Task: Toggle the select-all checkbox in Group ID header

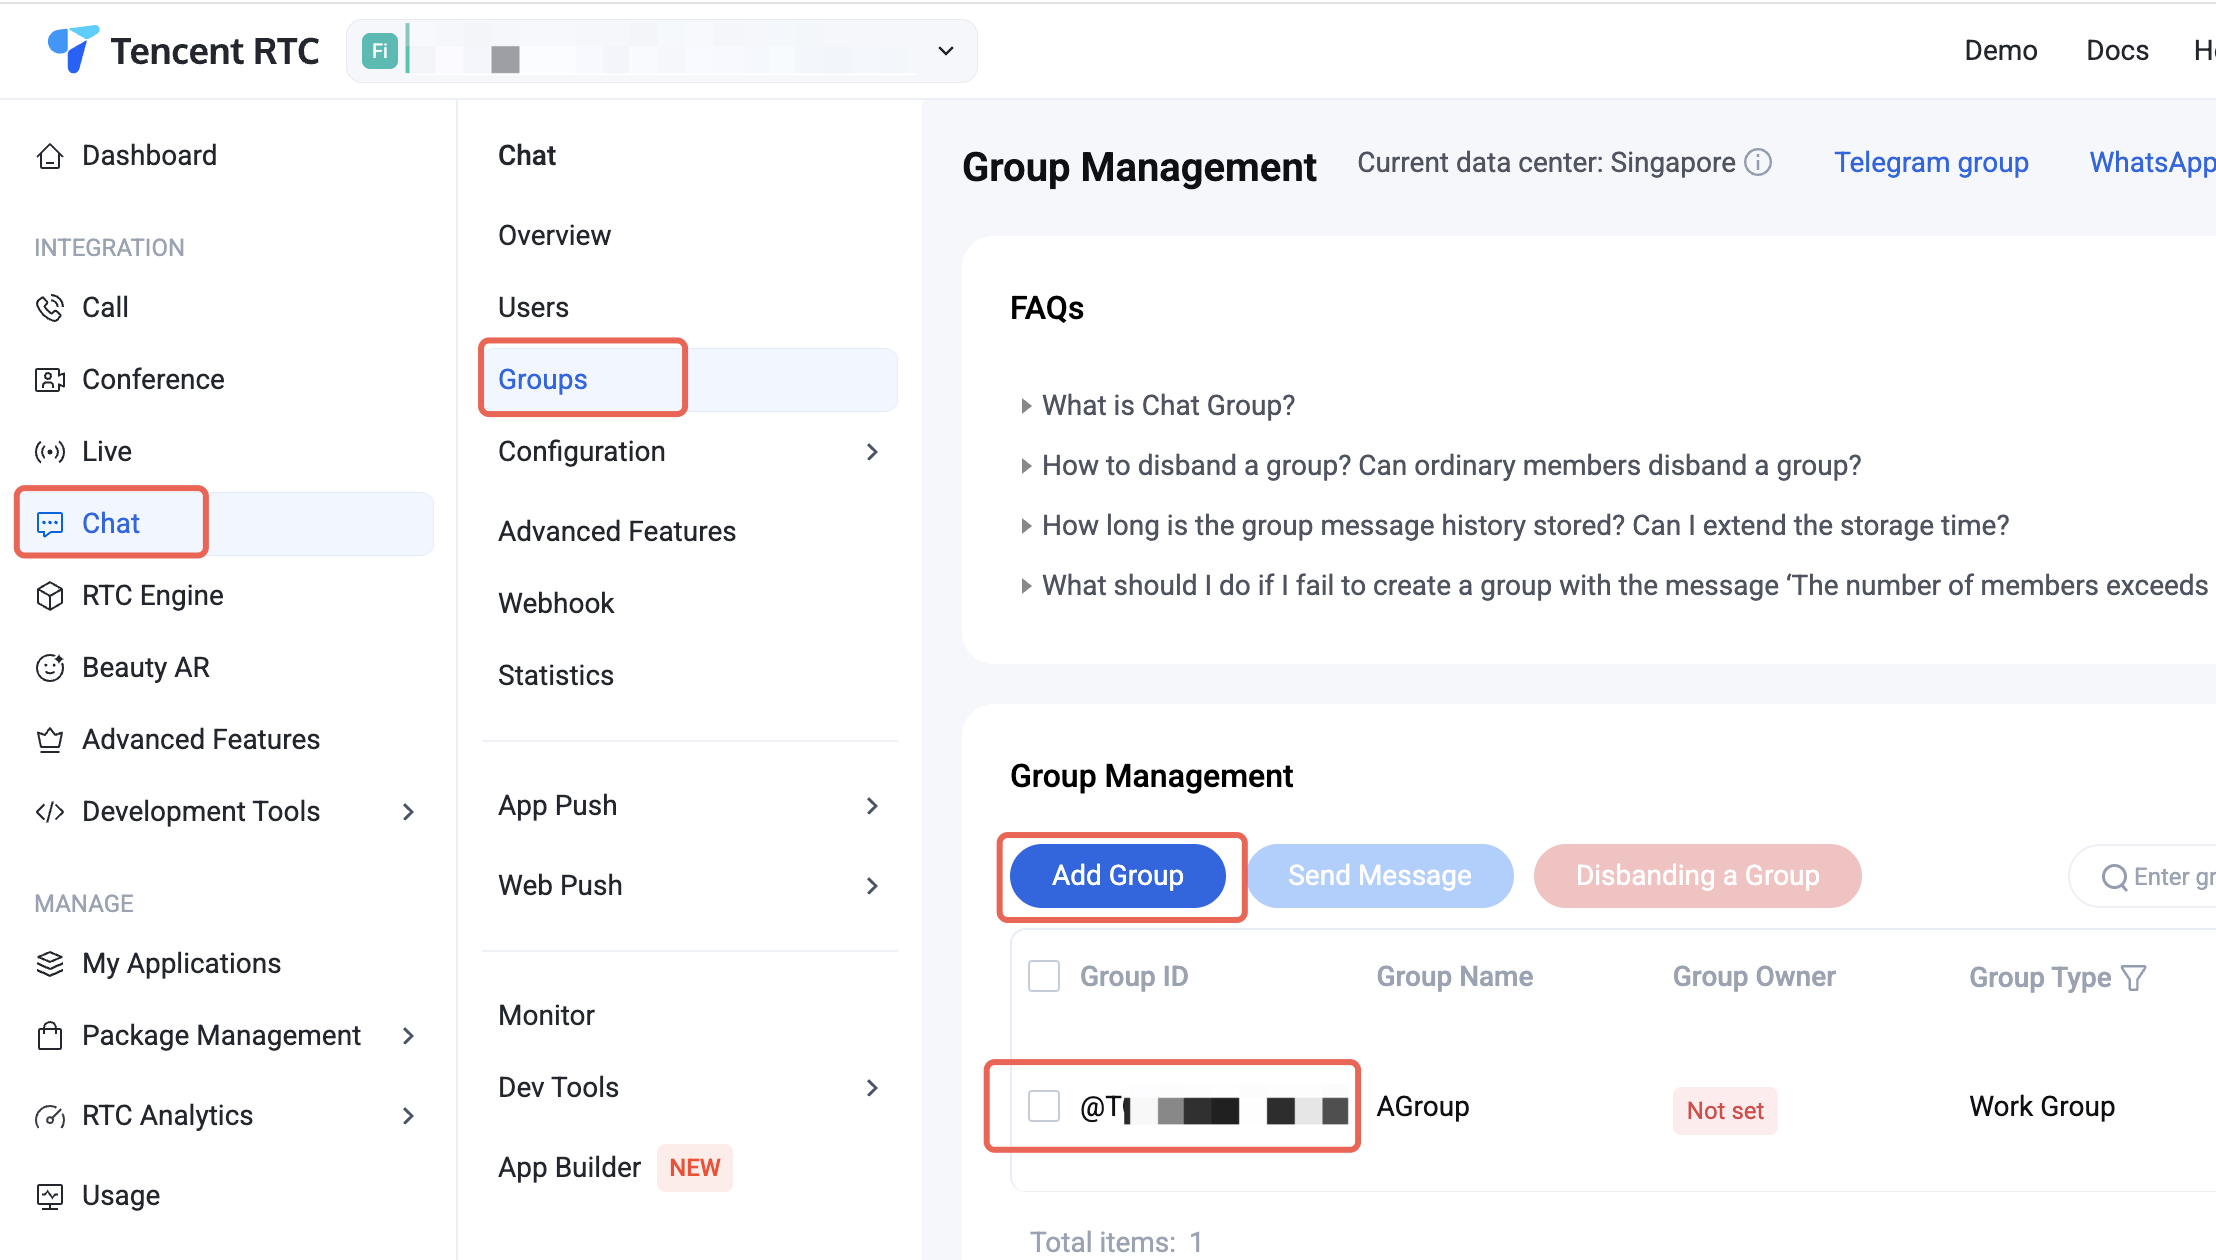Action: point(1044,976)
